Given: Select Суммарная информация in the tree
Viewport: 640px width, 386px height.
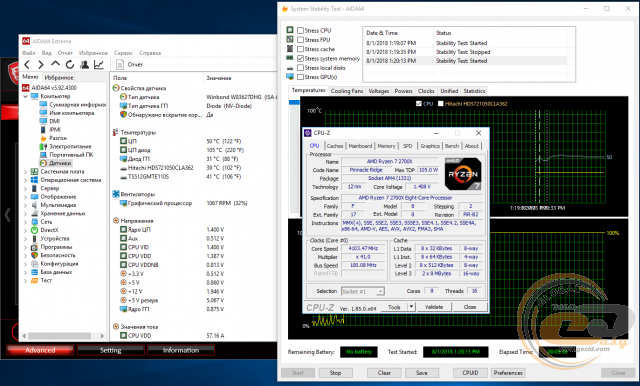Looking at the screenshot, I should coord(77,104).
